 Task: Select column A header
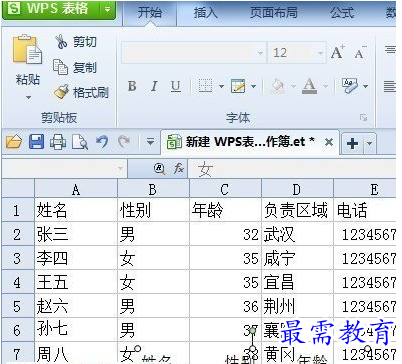tap(76, 189)
